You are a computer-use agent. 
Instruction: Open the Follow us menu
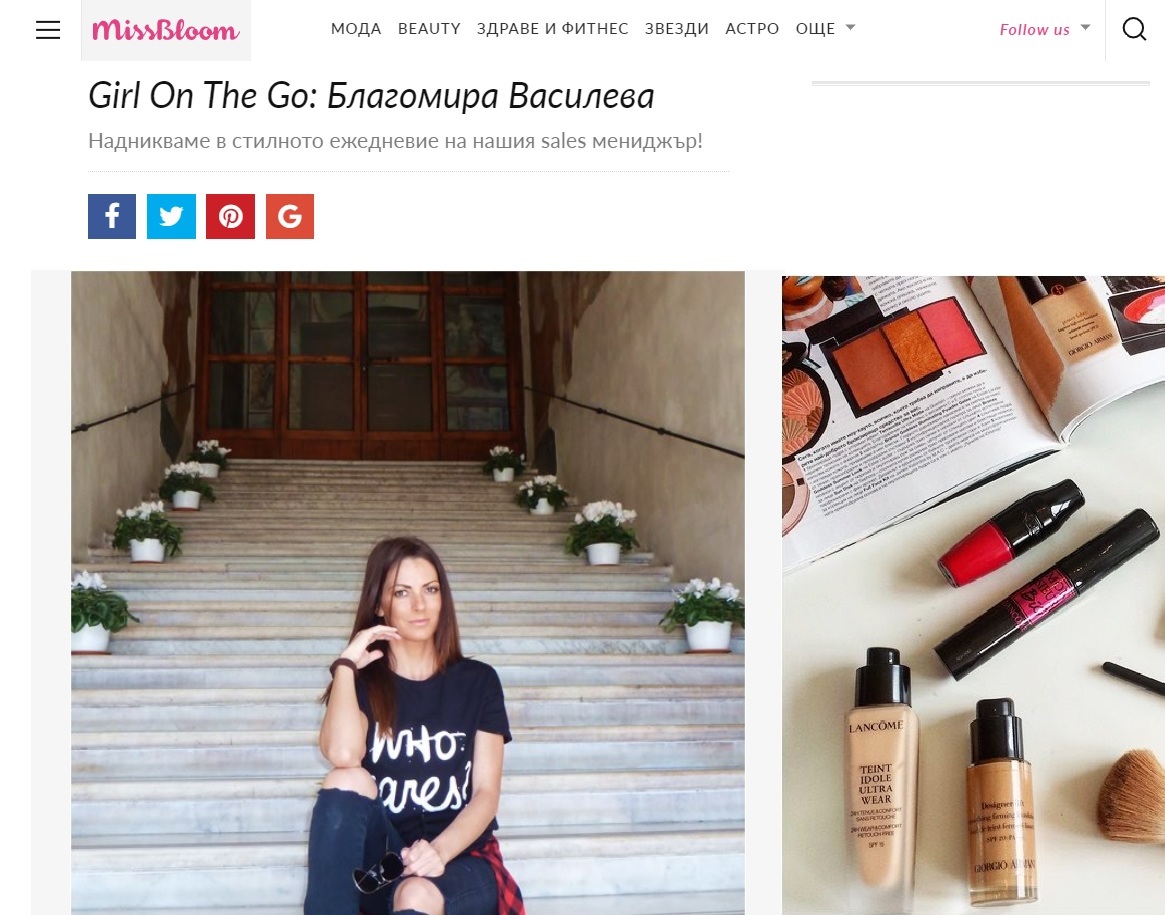pos(1034,30)
